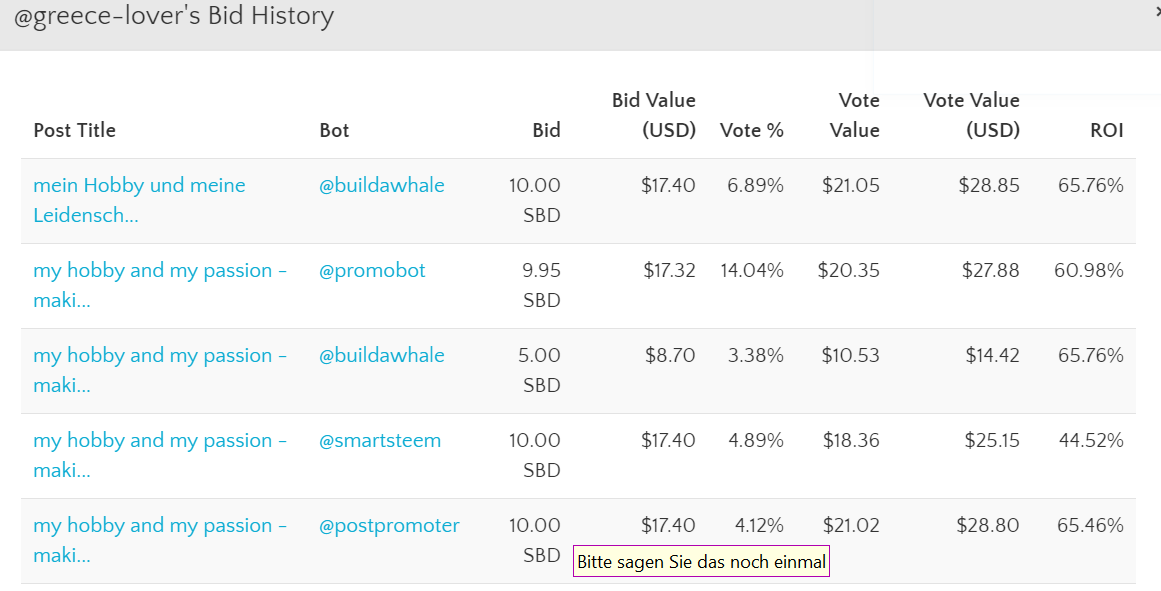This screenshot has width=1161, height=591.
Task: Click the Vote Value (USD) column header
Action: pos(971,116)
